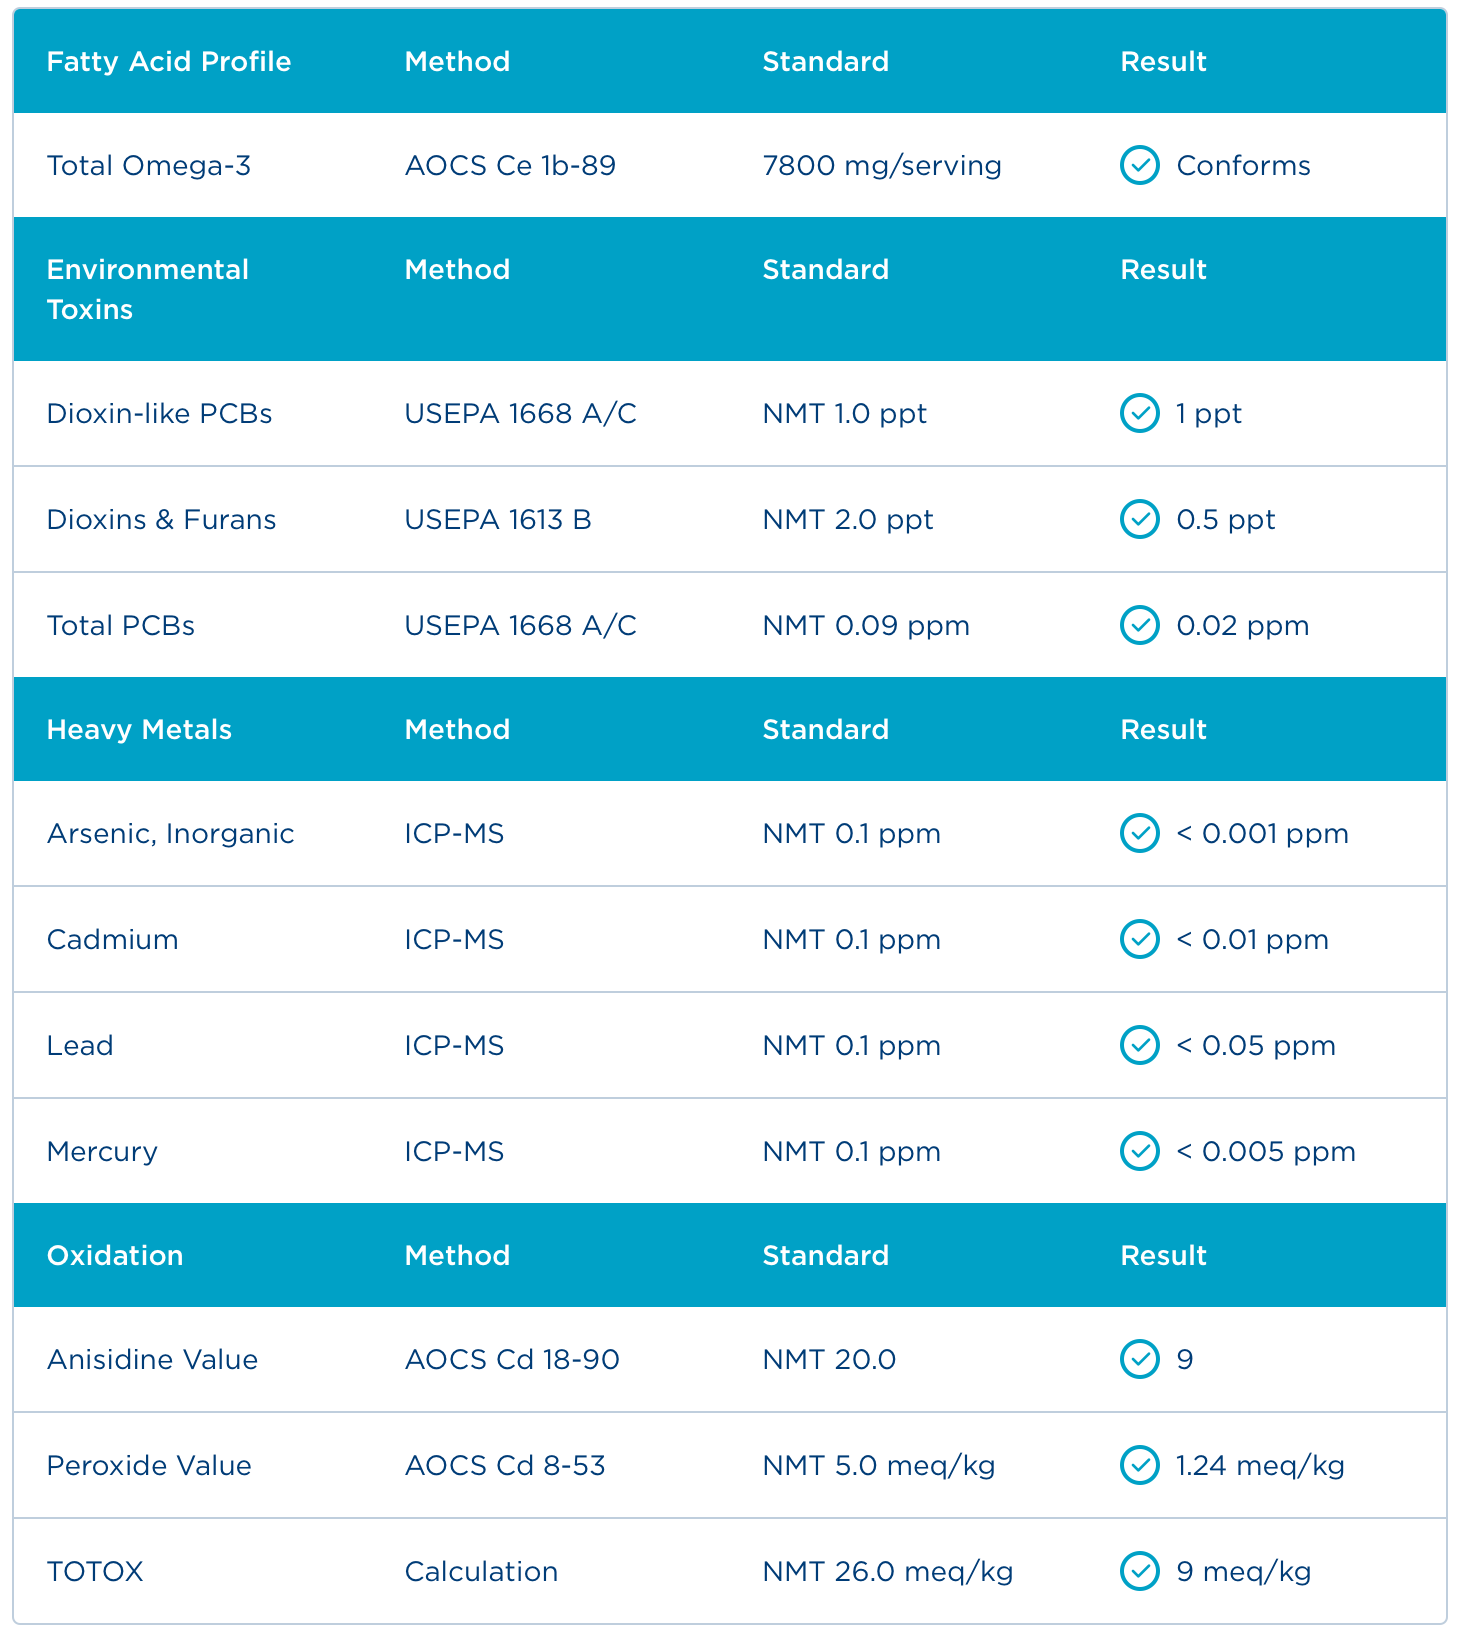Image resolution: width=1460 pixels, height=1631 pixels.
Task: Click the Environmental Toxins section header
Action: pyautogui.click(x=148, y=289)
